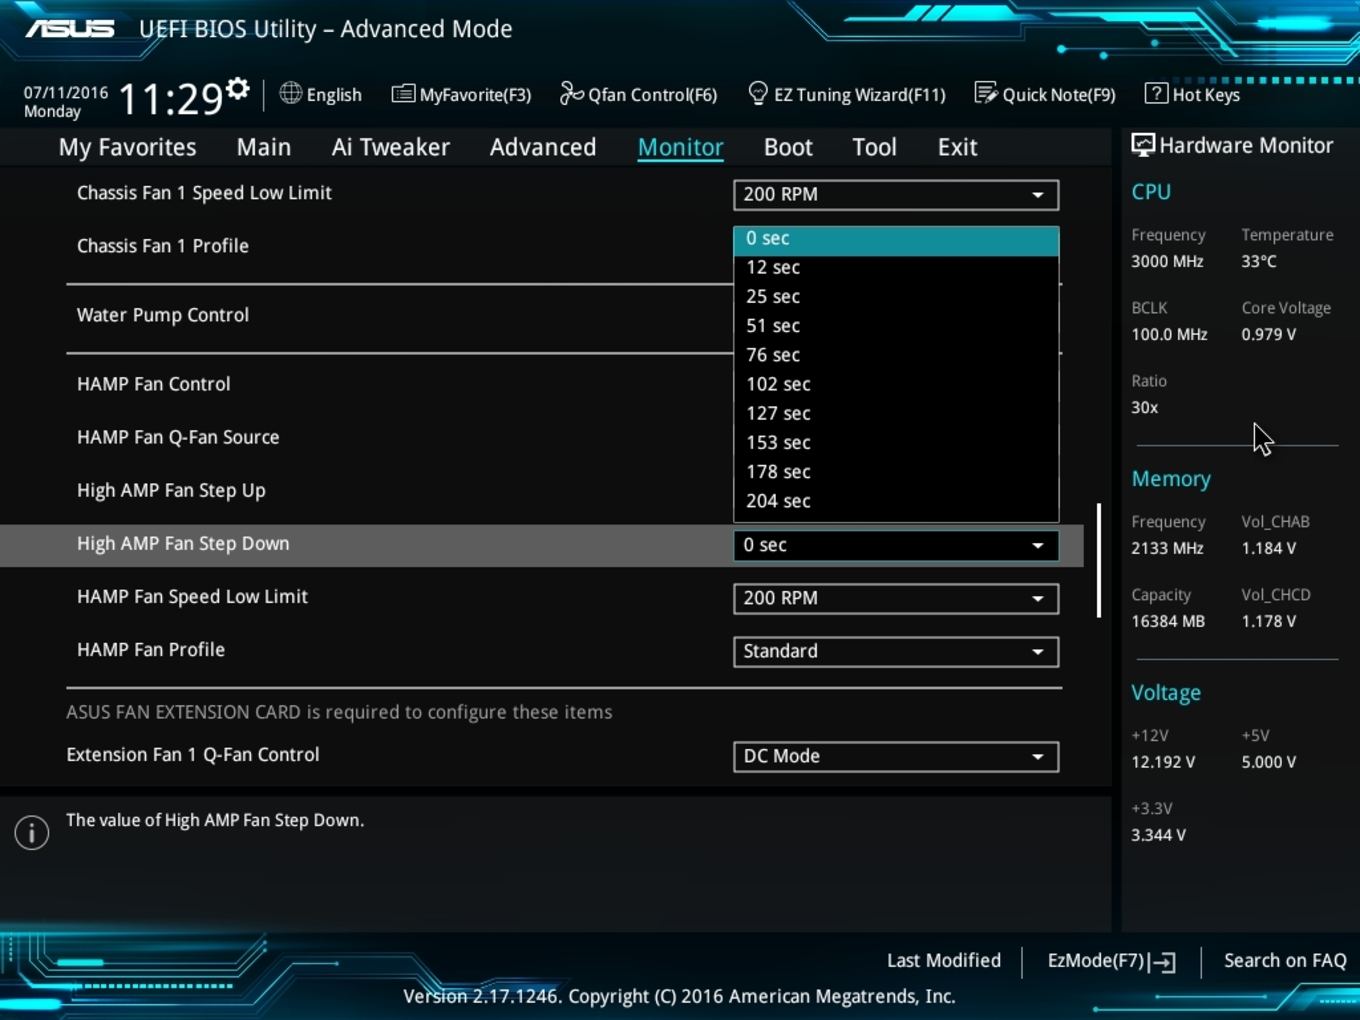This screenshot has width=1360, height=1020.
Task: Click the Hardware Monitor screen icon
Action: pyautogui.click(x=1142, y=145)
